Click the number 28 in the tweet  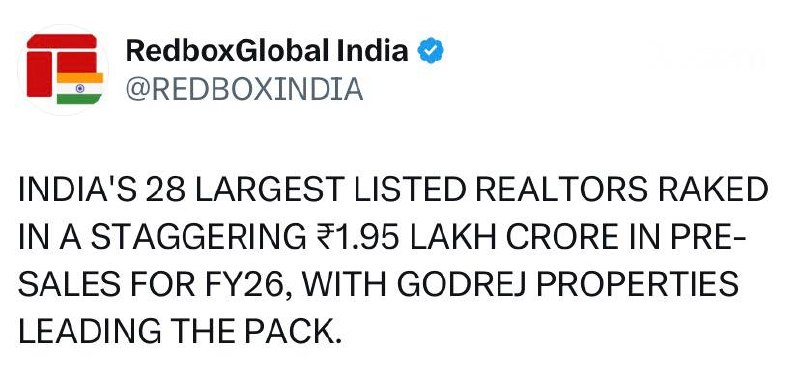click(165, 189)
